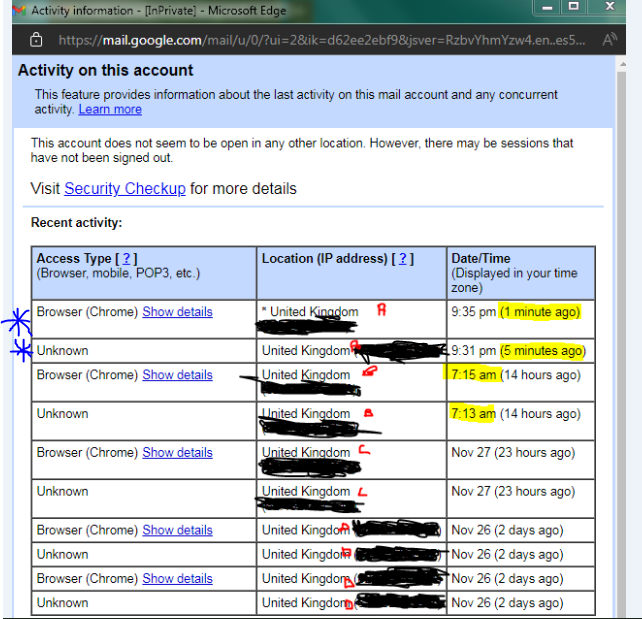Screen dimensions: 642x619
Task: Click the scroll up arrow of the scrollbar
Action: coord(622,64)
